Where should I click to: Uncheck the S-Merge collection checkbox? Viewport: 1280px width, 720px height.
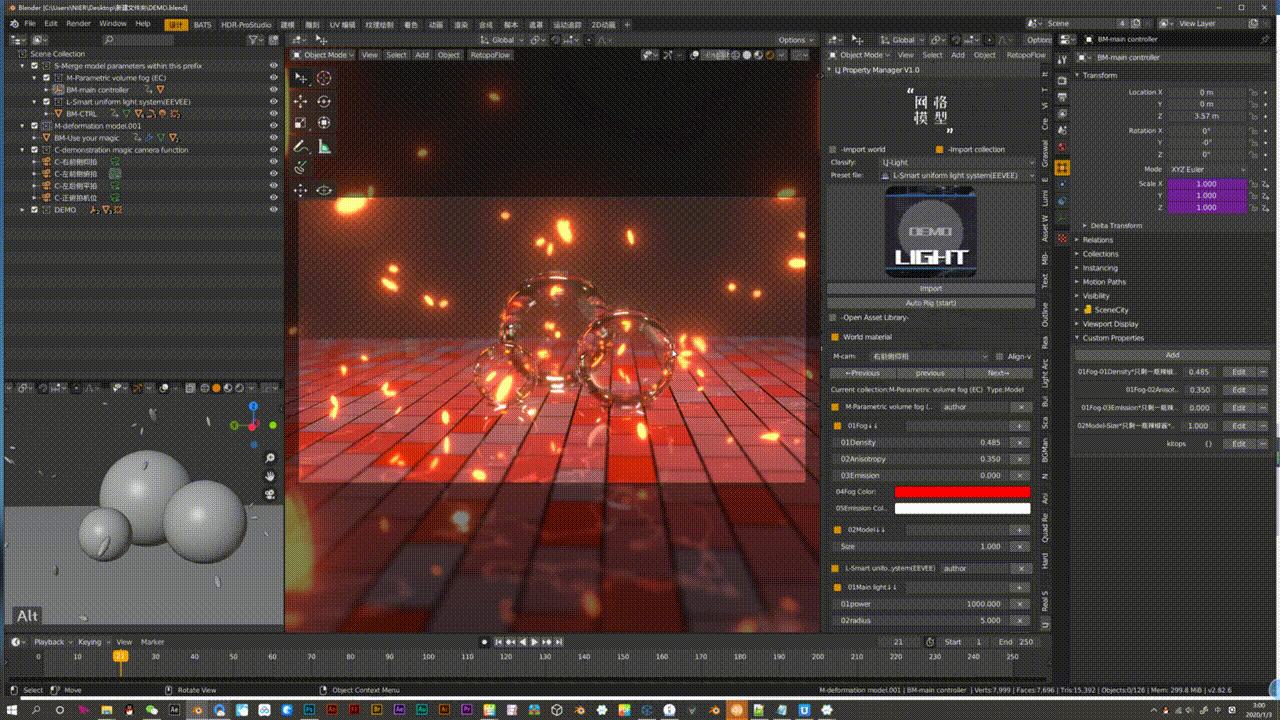pos(35,66)
